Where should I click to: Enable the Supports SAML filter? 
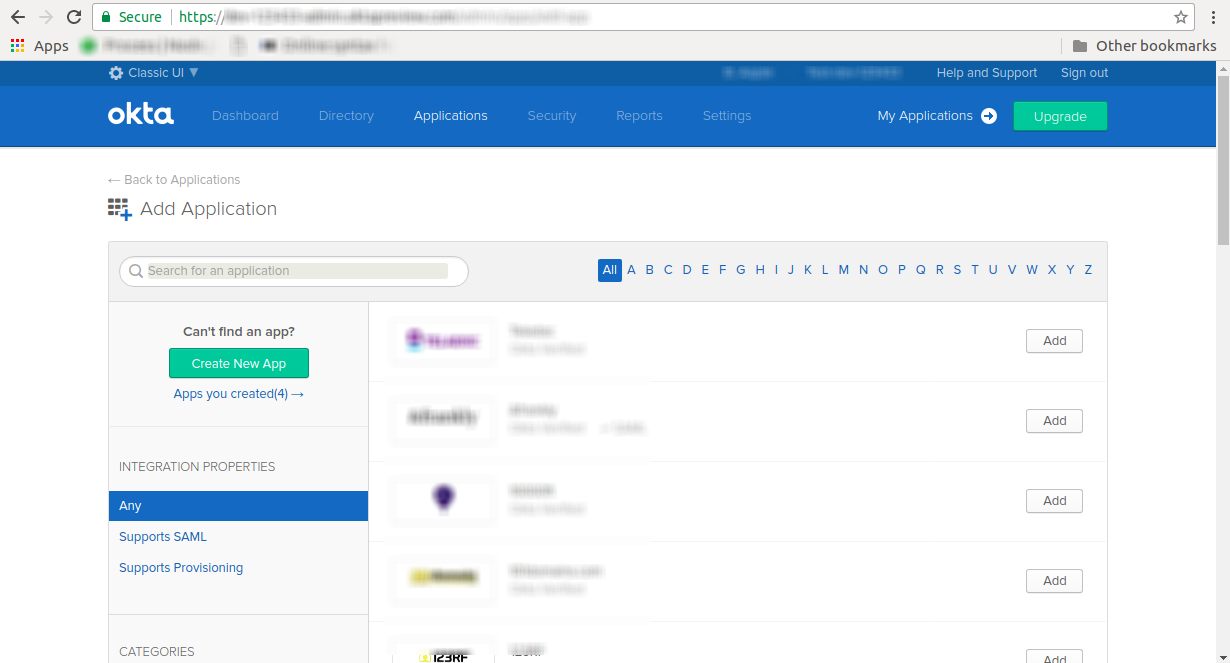(163, 537)
